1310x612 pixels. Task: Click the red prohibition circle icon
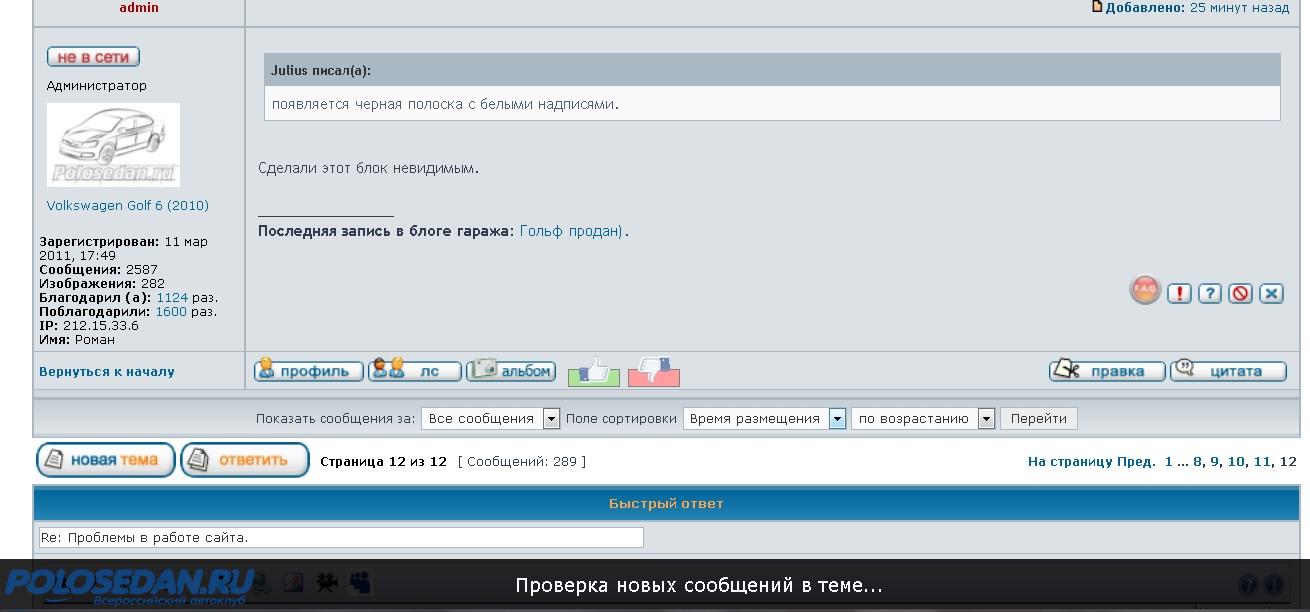tap(1240, 293)
